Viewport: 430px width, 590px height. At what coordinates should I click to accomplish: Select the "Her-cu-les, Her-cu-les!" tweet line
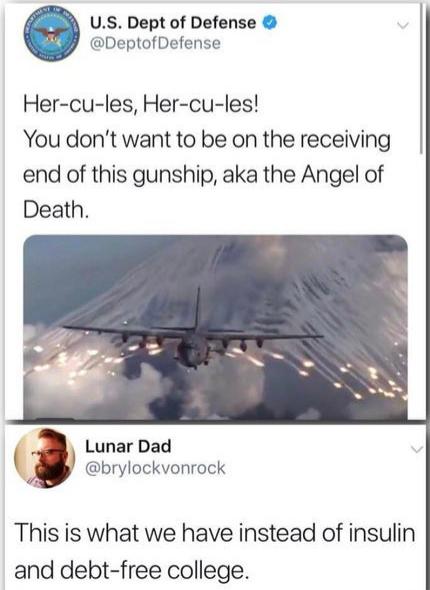(141, 104)
